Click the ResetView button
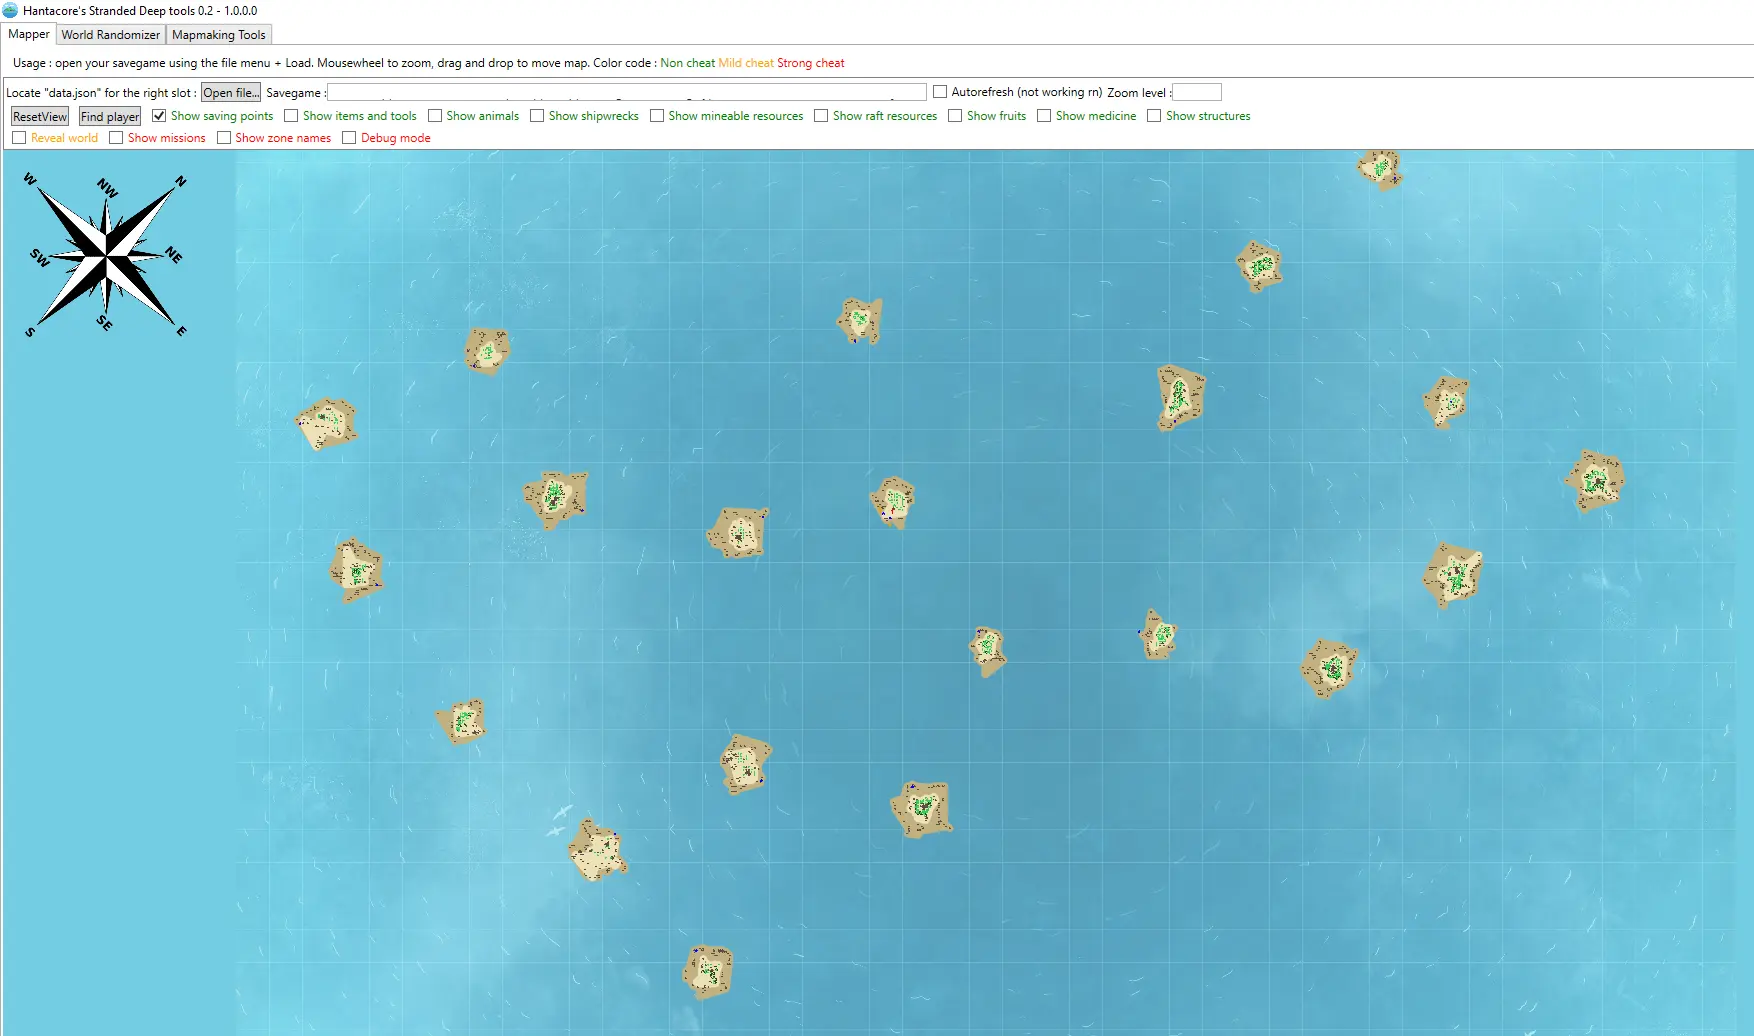Viewport: 1754px width, 1036px height. [x=40, y=116]
